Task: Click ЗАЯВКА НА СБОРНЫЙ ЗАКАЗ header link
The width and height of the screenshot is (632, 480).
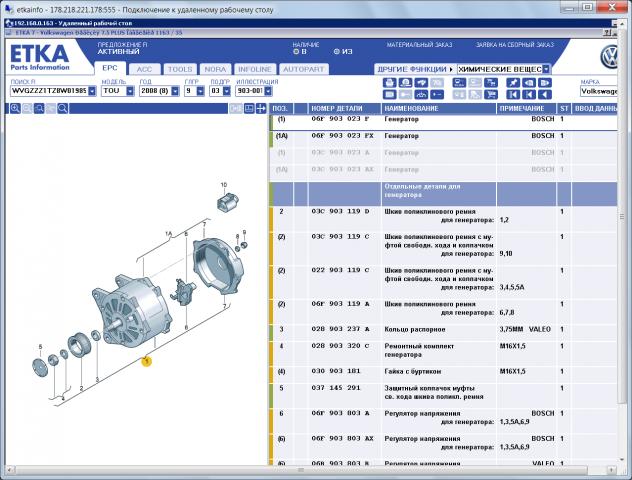Action: click(x=515, y=45)
